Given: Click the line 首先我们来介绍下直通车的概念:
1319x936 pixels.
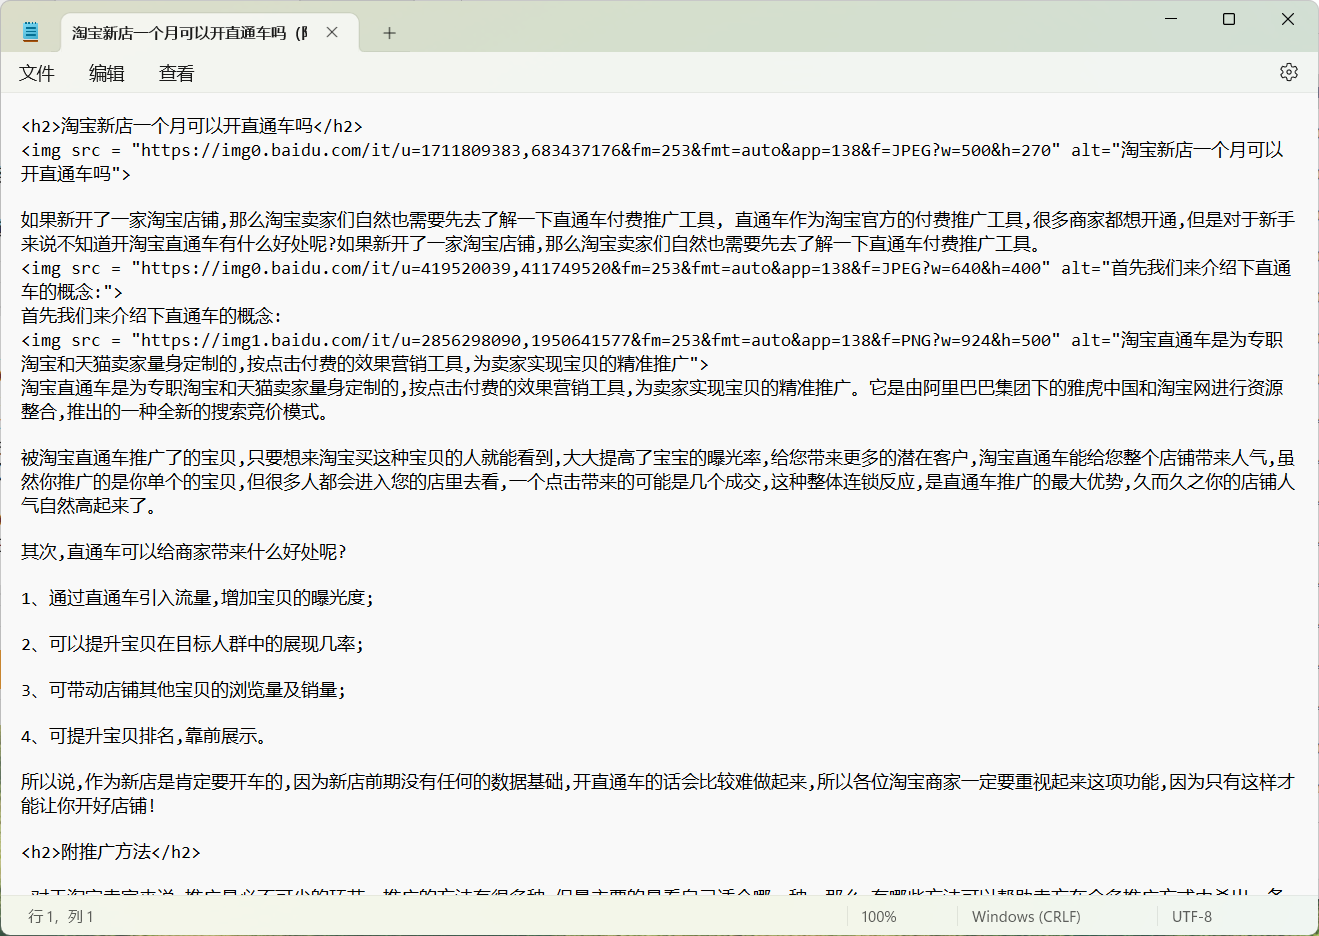Looking at the screenshot, I should (x=152, y=316).
